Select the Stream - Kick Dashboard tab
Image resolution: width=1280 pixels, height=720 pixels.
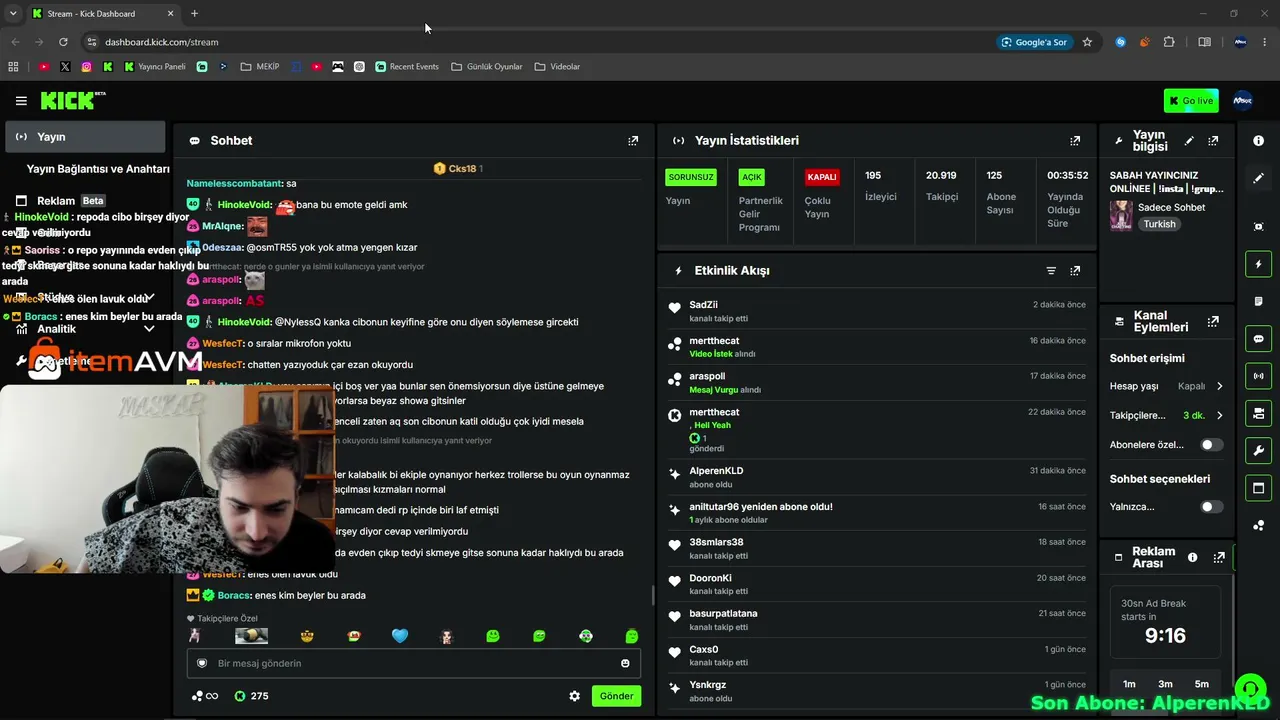pos(102,14)
